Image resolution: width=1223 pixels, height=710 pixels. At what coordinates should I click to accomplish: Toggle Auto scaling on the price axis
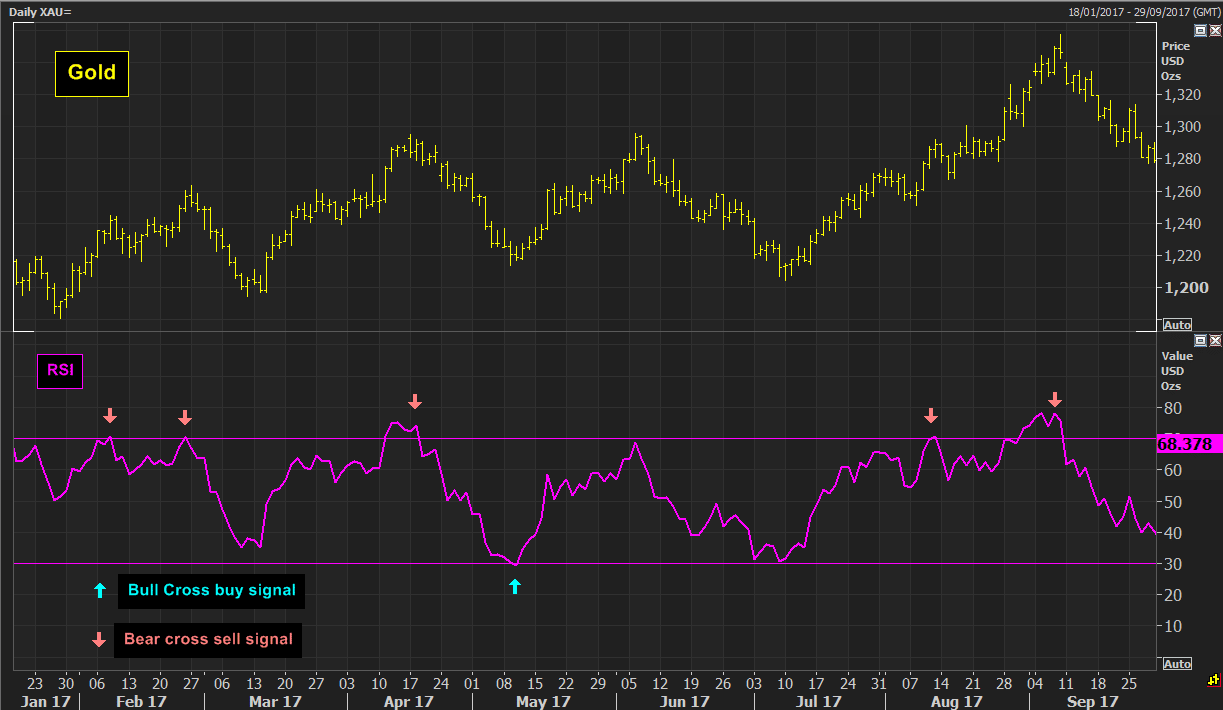tap(1177, 325)
